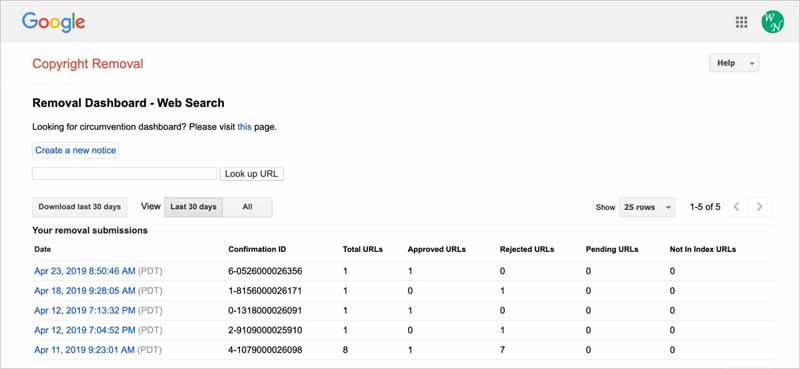Click the Total URLs column header
The width and height of the screenshot is (800, 369).
point(363,250)
